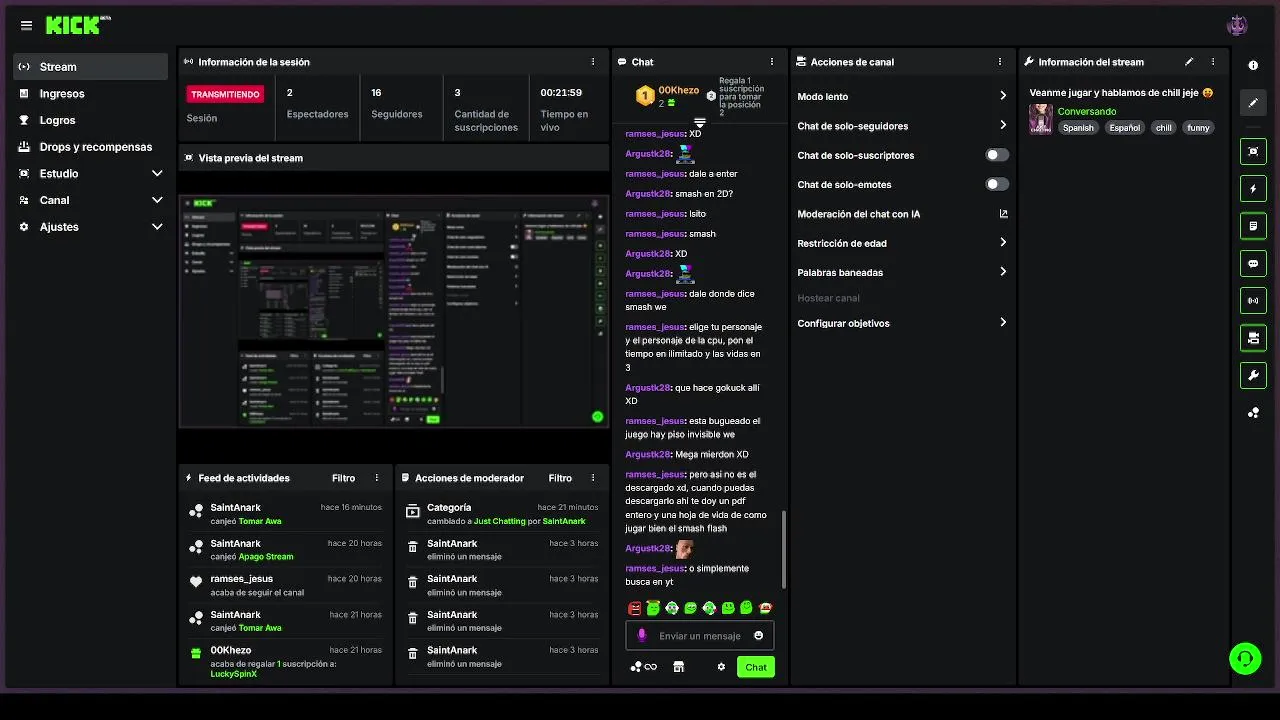Open Información del stream three-dot menu

pyautogui.click(x=1213, y=62)
